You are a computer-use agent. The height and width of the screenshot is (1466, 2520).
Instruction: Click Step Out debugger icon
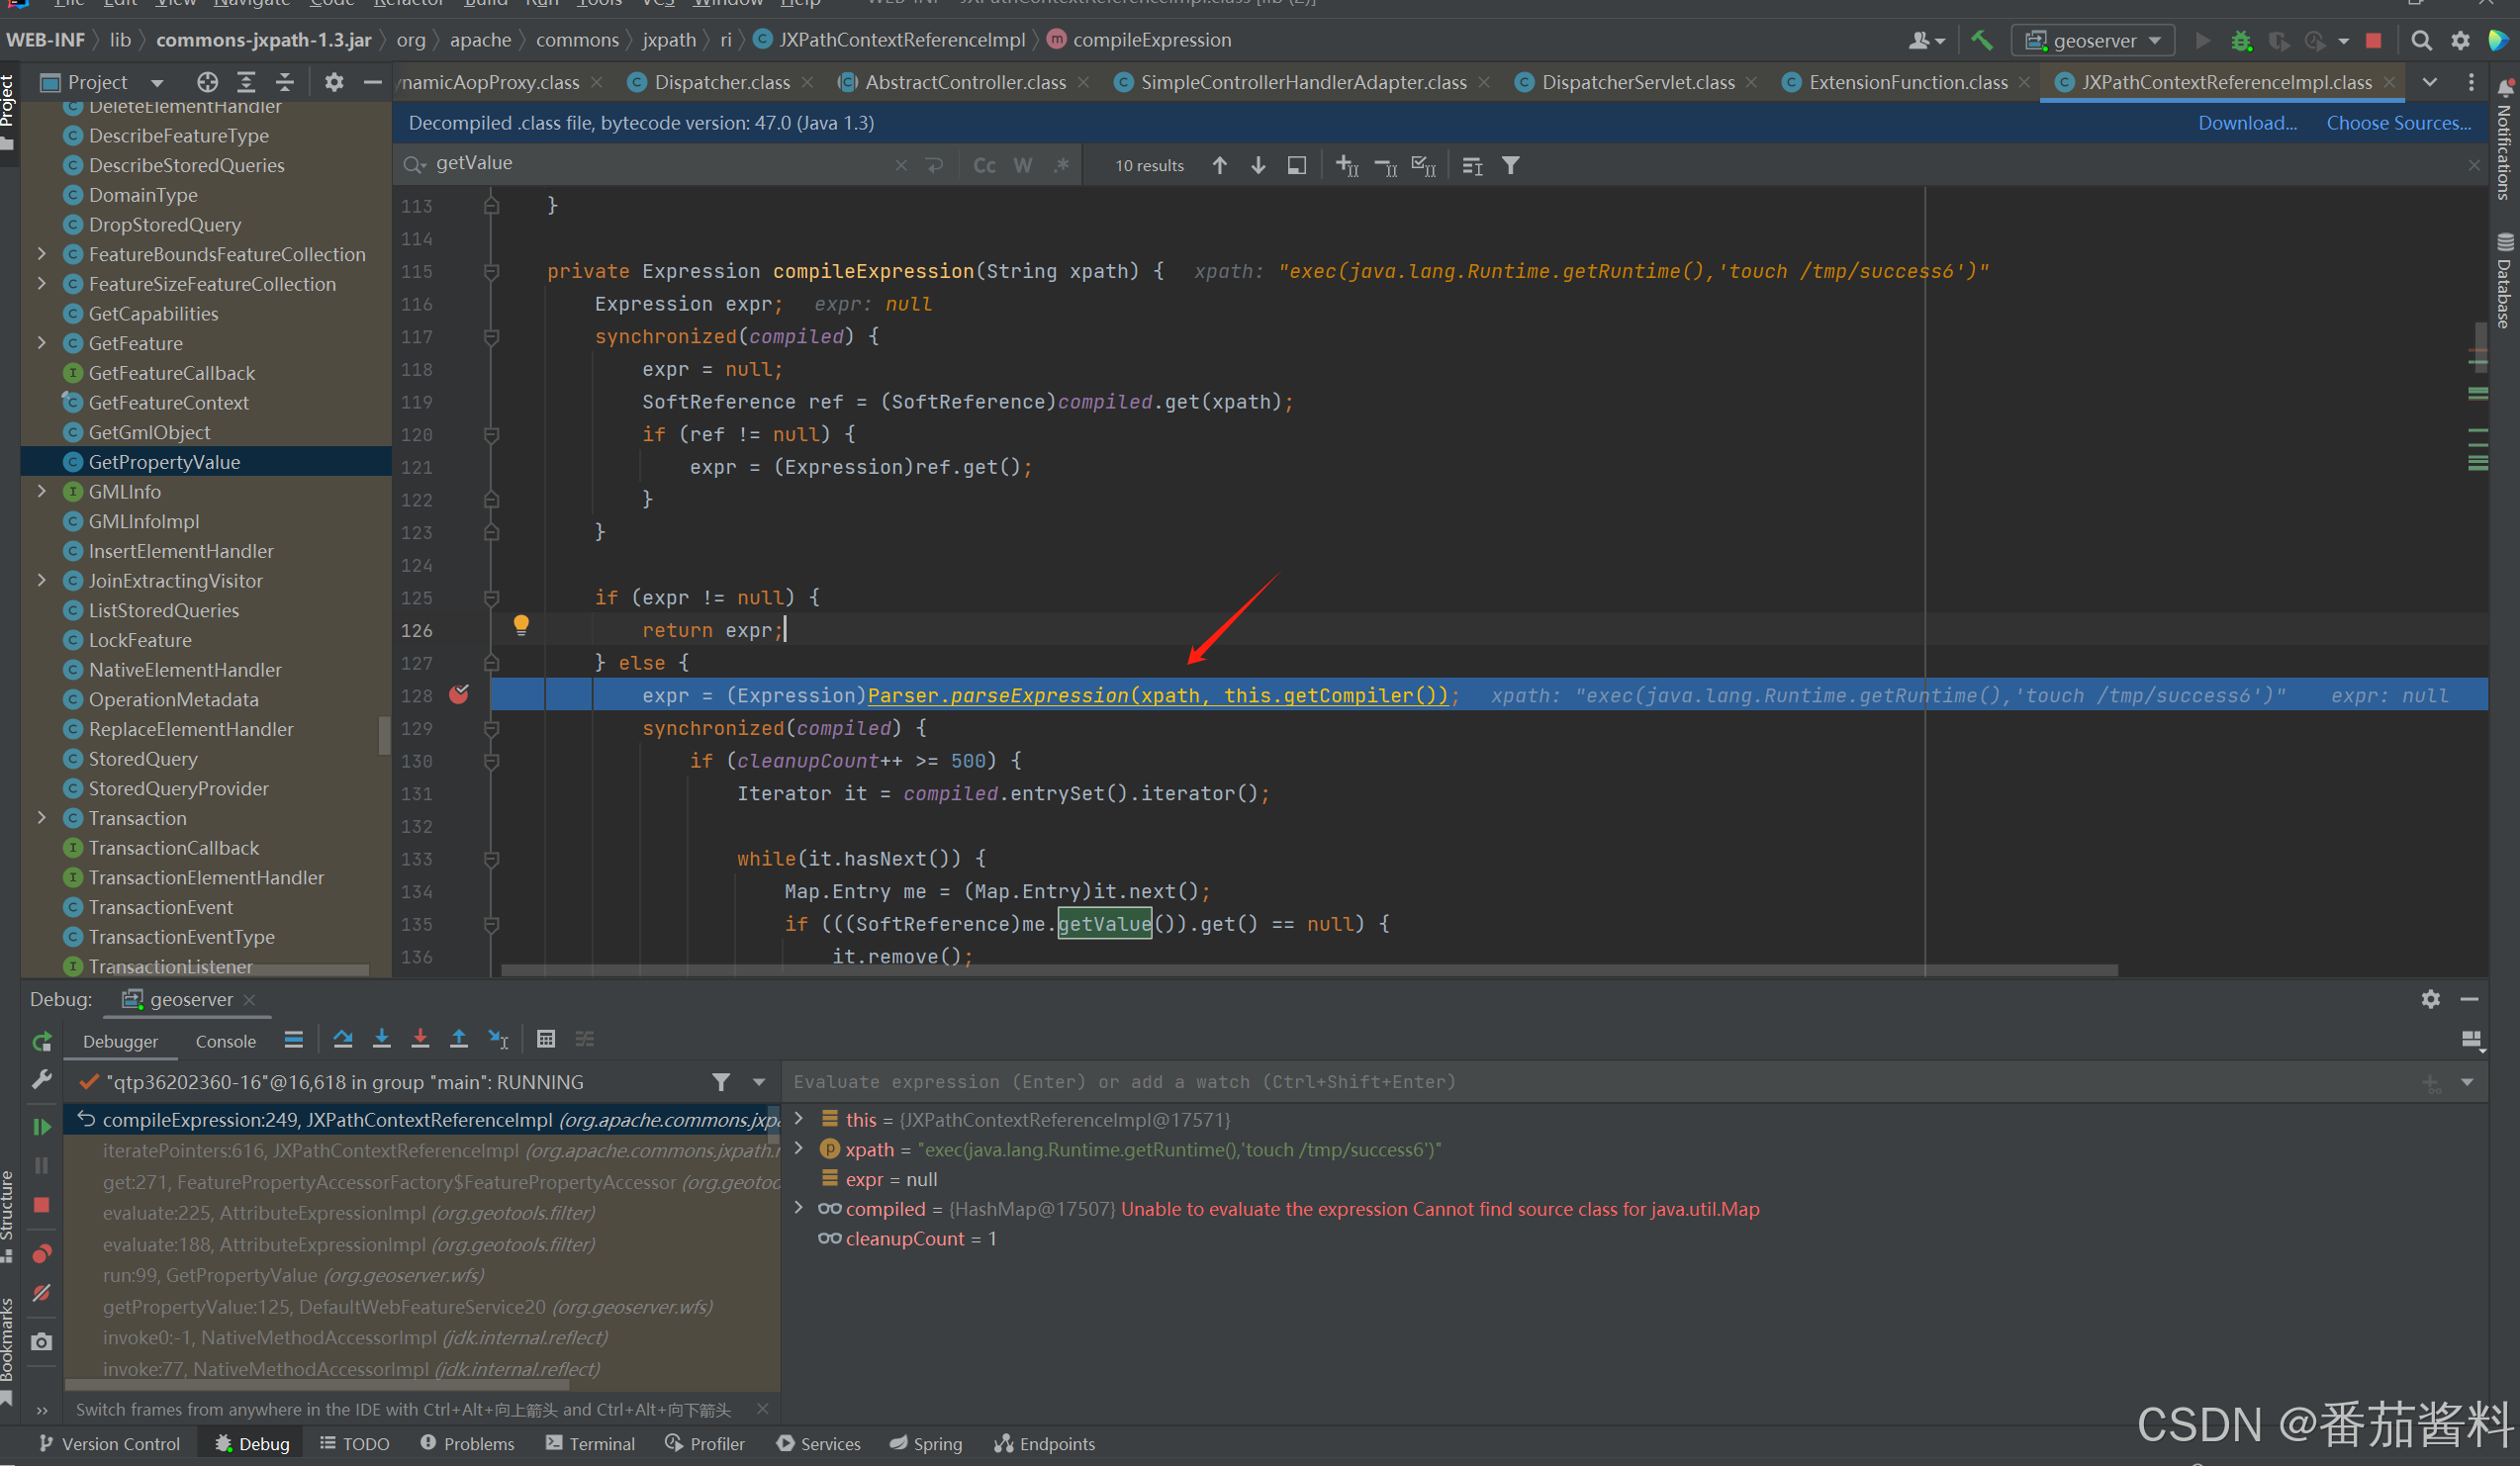(x=459, y=1039)
